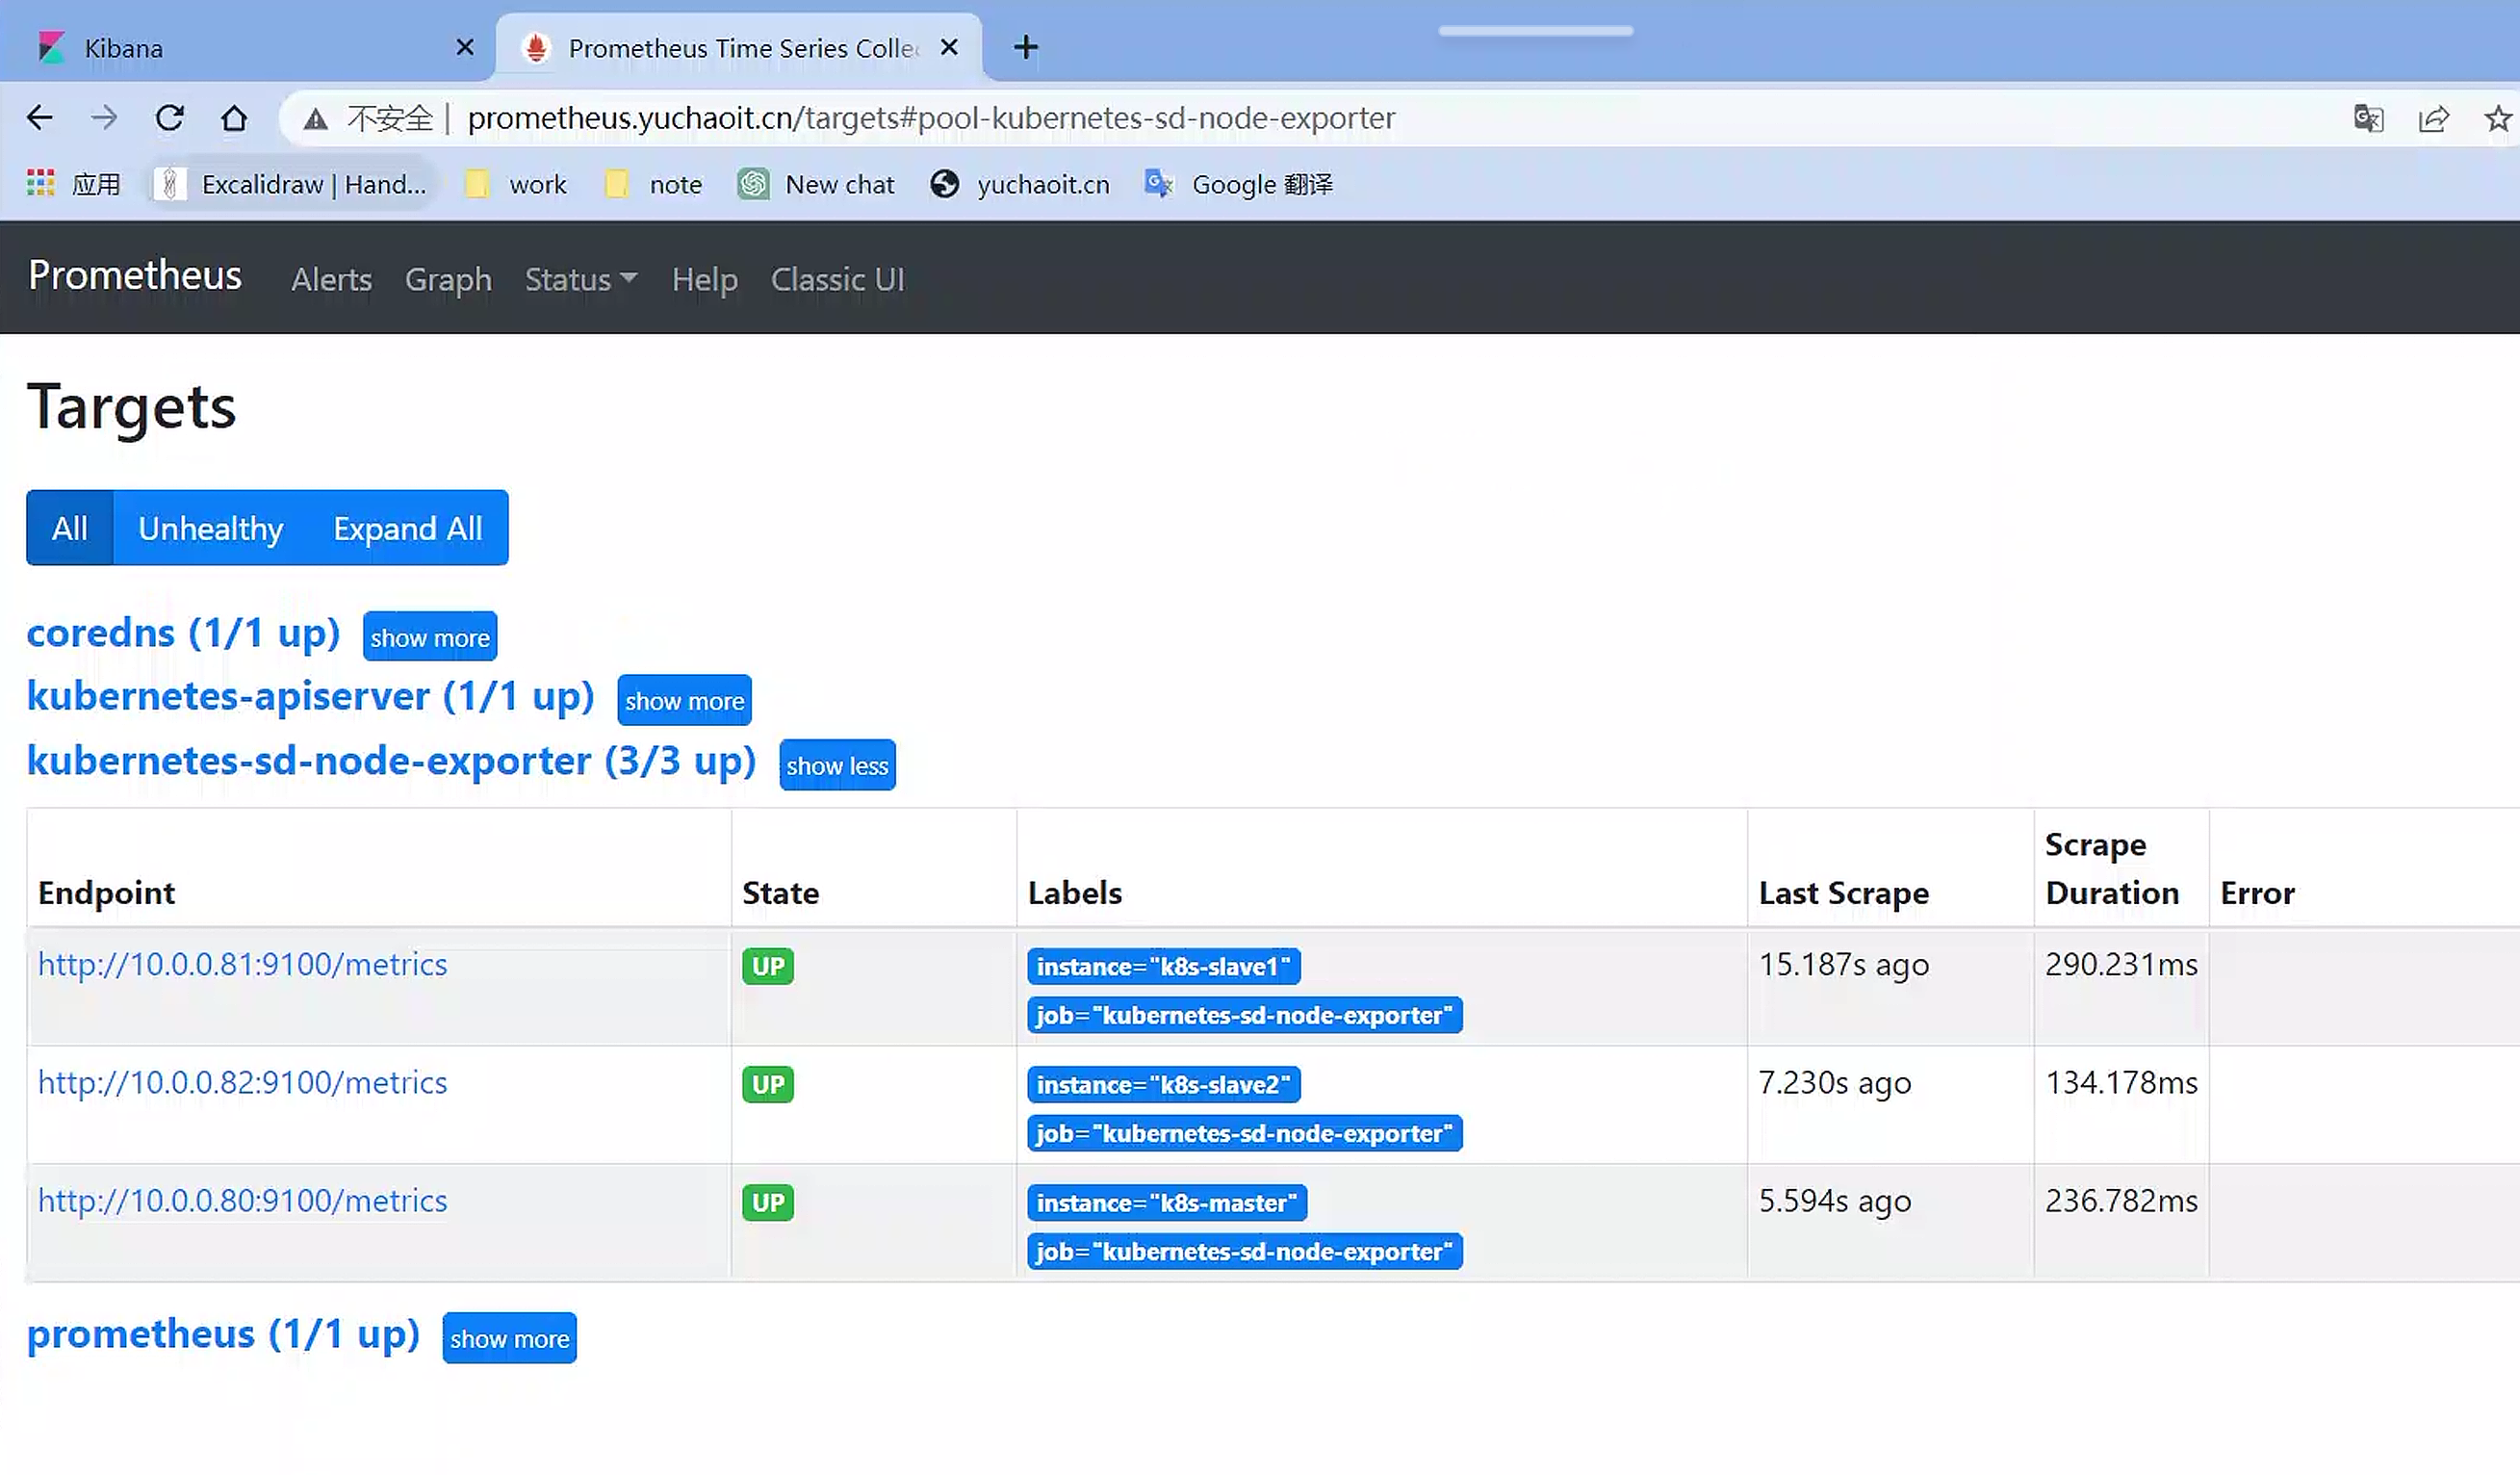Screen dimensions: 2520x1475
Task: Open a new tab with plus icon
Action: pos(1025,47)
